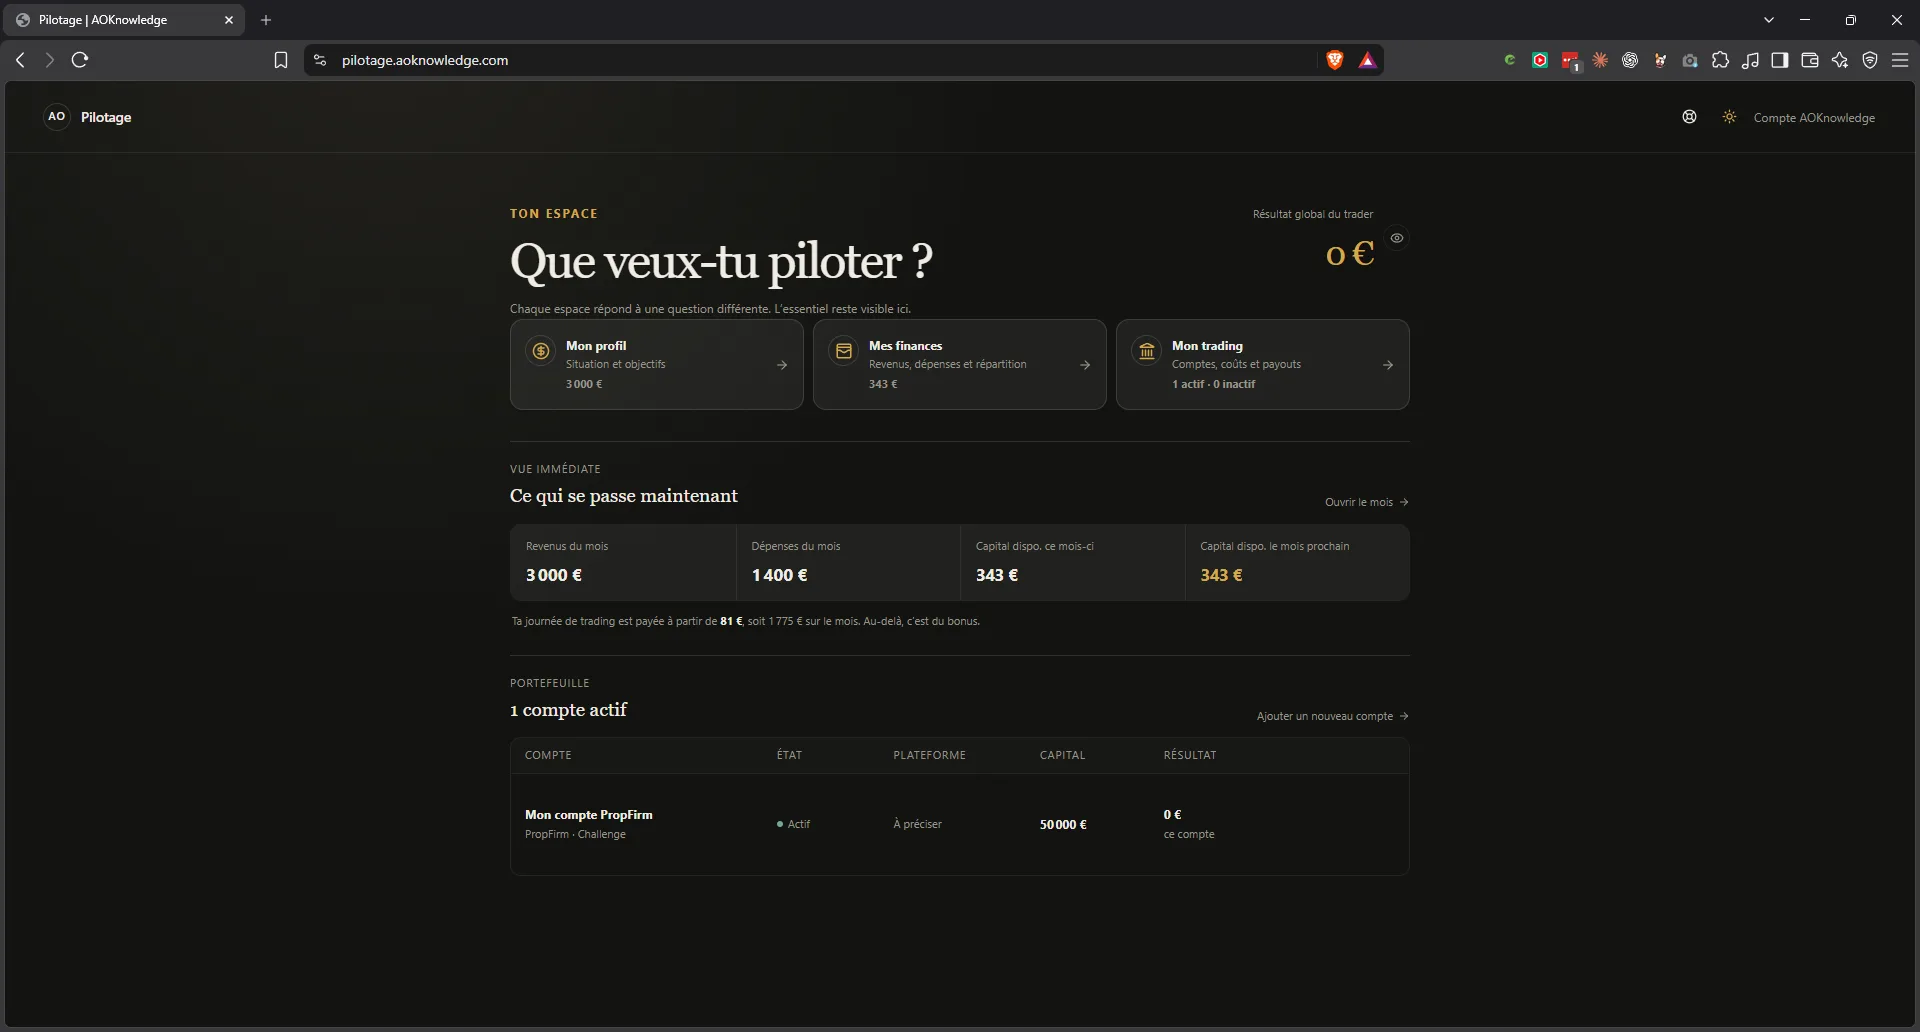Open Brave Rewards triangle icon
The width and height of the screenshot is (1920, 1032).
1367,60
